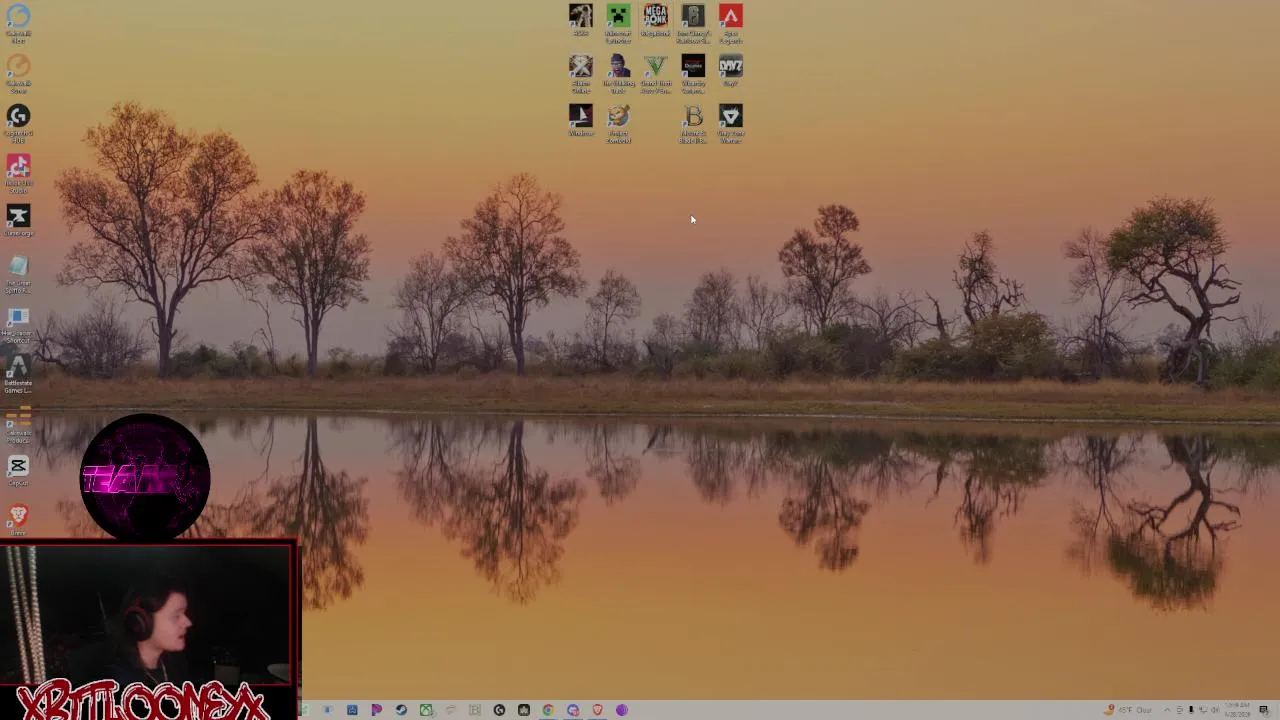1280x720 pixels.
Task: Click the Steam icon in the taskbar
Action: point(401,710)
